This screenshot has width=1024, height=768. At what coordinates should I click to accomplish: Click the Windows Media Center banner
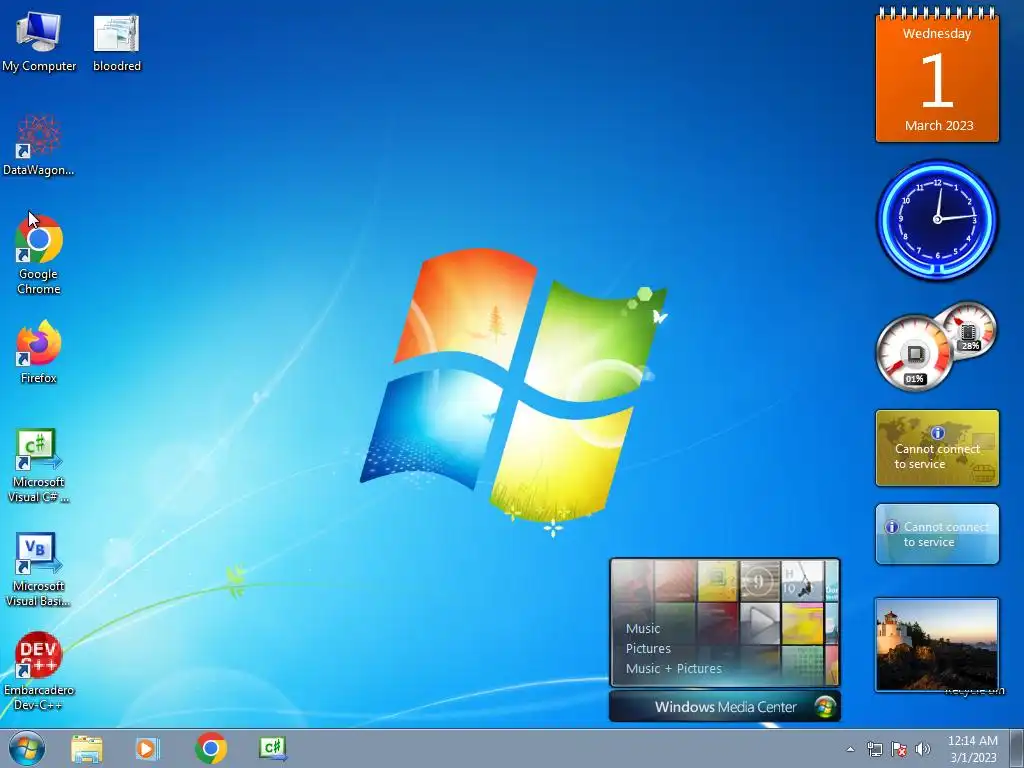point(725,707)
